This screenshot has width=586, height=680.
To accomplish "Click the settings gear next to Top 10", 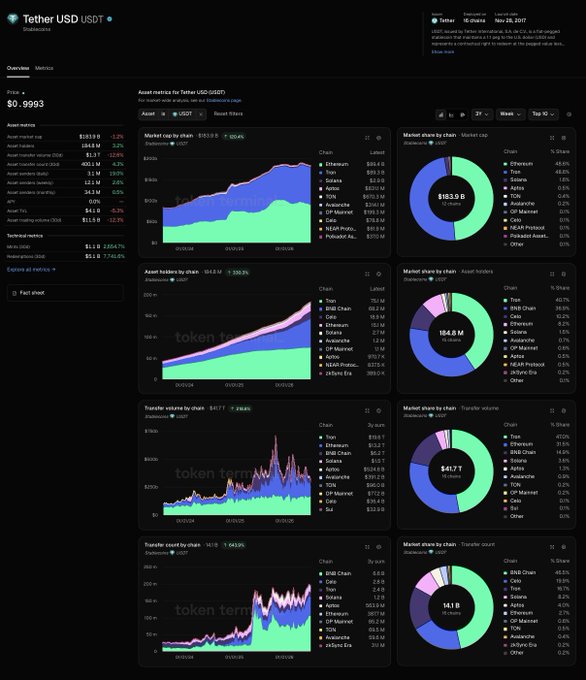I will click(x=569, y=114).
